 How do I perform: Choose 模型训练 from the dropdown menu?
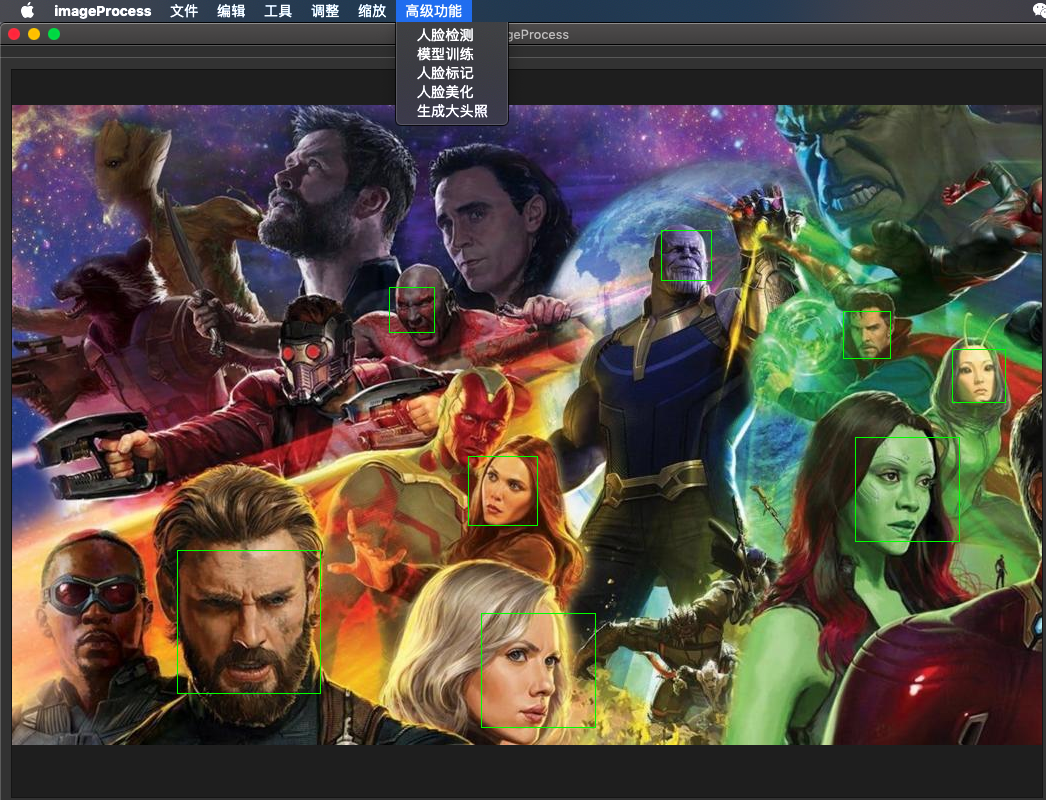click(x=445, y=54)
